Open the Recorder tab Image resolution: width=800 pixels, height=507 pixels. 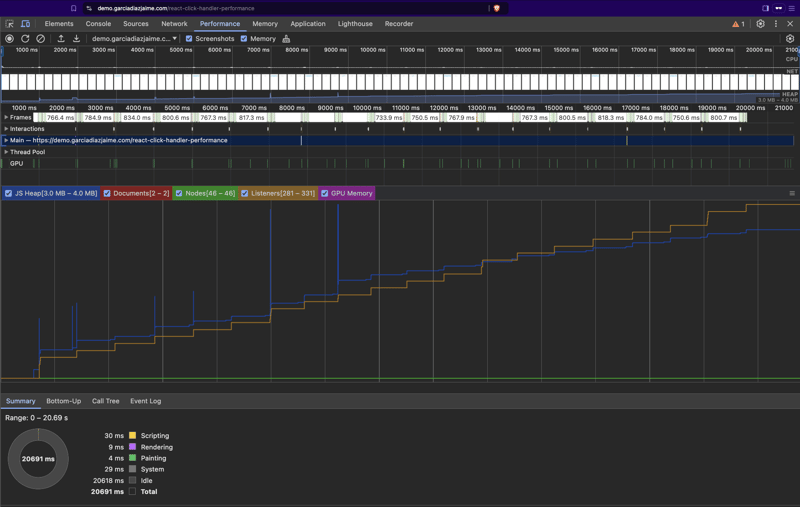pyautogui.click(x=398, y=24)
